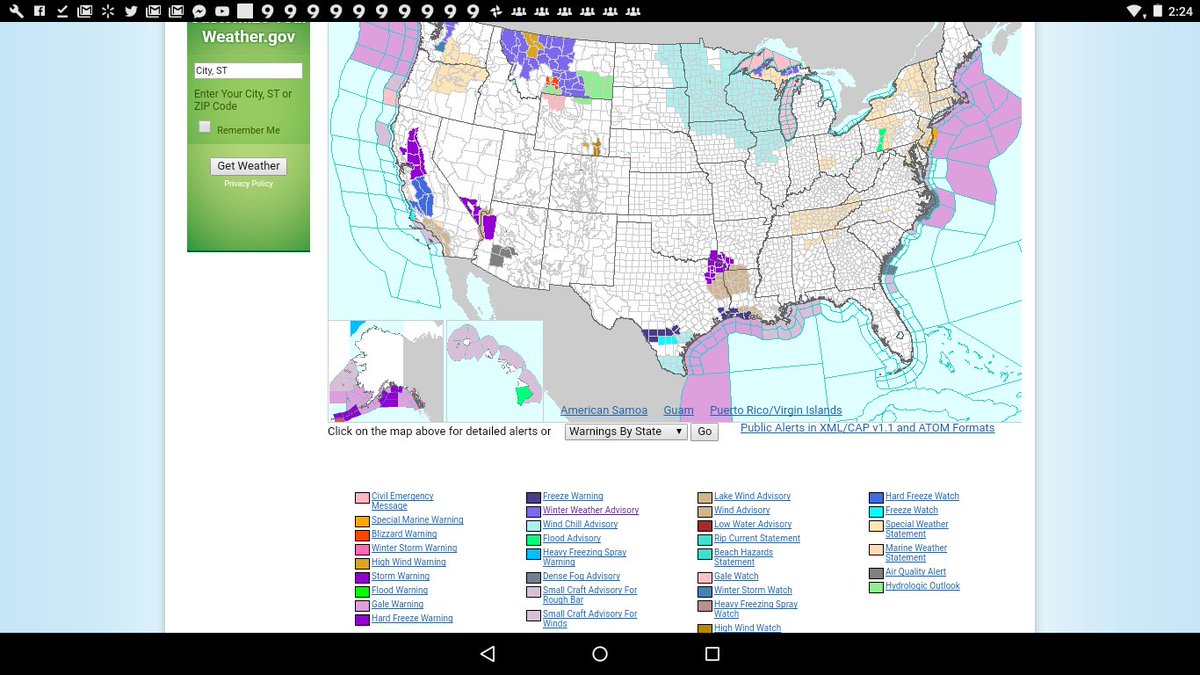The width and height of the screenshot is (1200, 675).
Task: Open the Marine Weather Statement legend link
Action: pyautogui.click(x=916, y=553)
